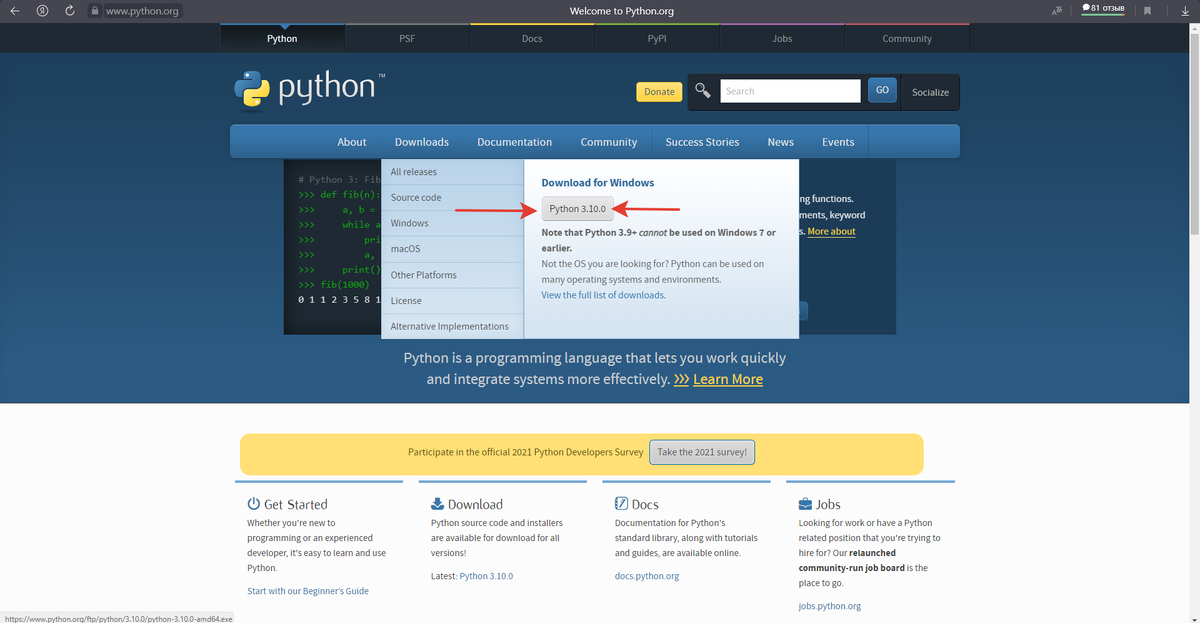Follow the More about link
Viewport: 1200px width, 623px height.
tap(831, 232)
